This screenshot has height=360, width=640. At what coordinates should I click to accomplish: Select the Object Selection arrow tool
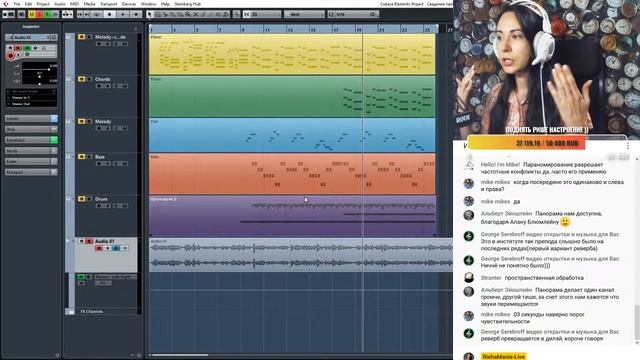coord(150,14)
